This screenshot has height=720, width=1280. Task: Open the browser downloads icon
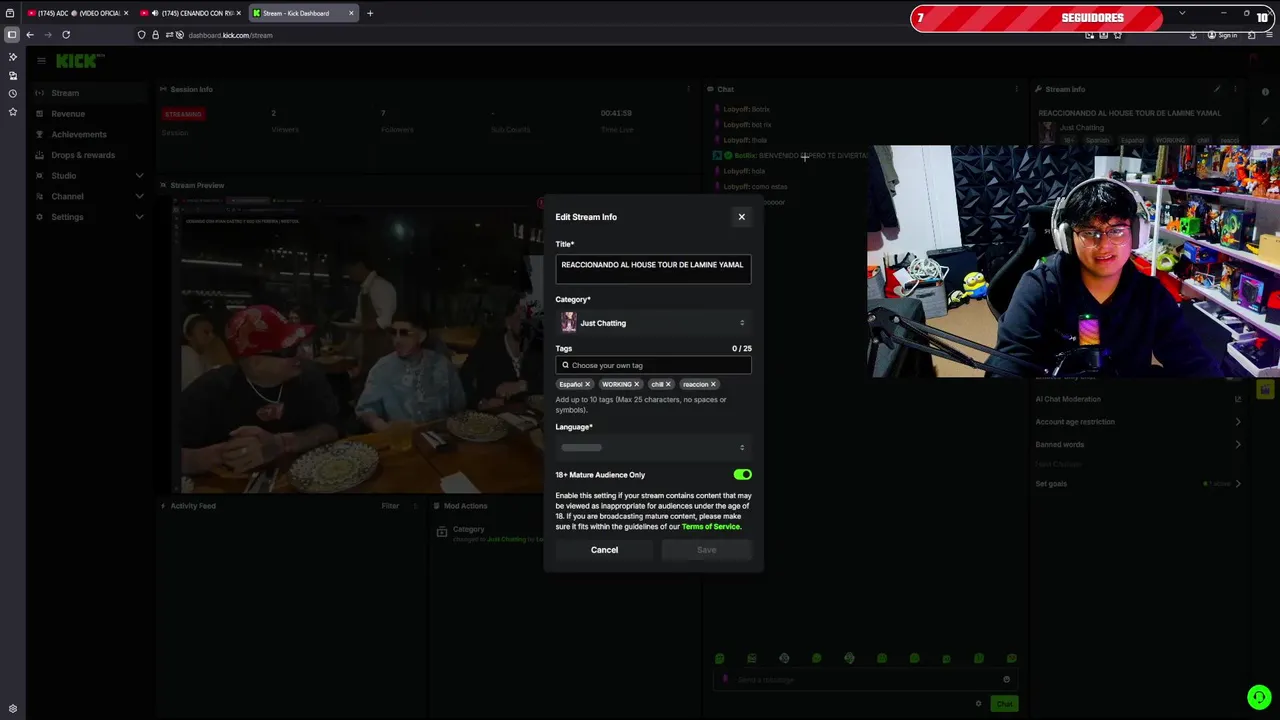(x=1193, y=35)
